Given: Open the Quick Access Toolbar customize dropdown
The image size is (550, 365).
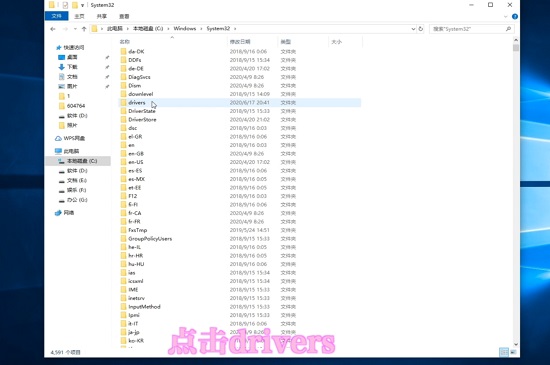Looking at the screenshot, I should (x=82, y=5).
